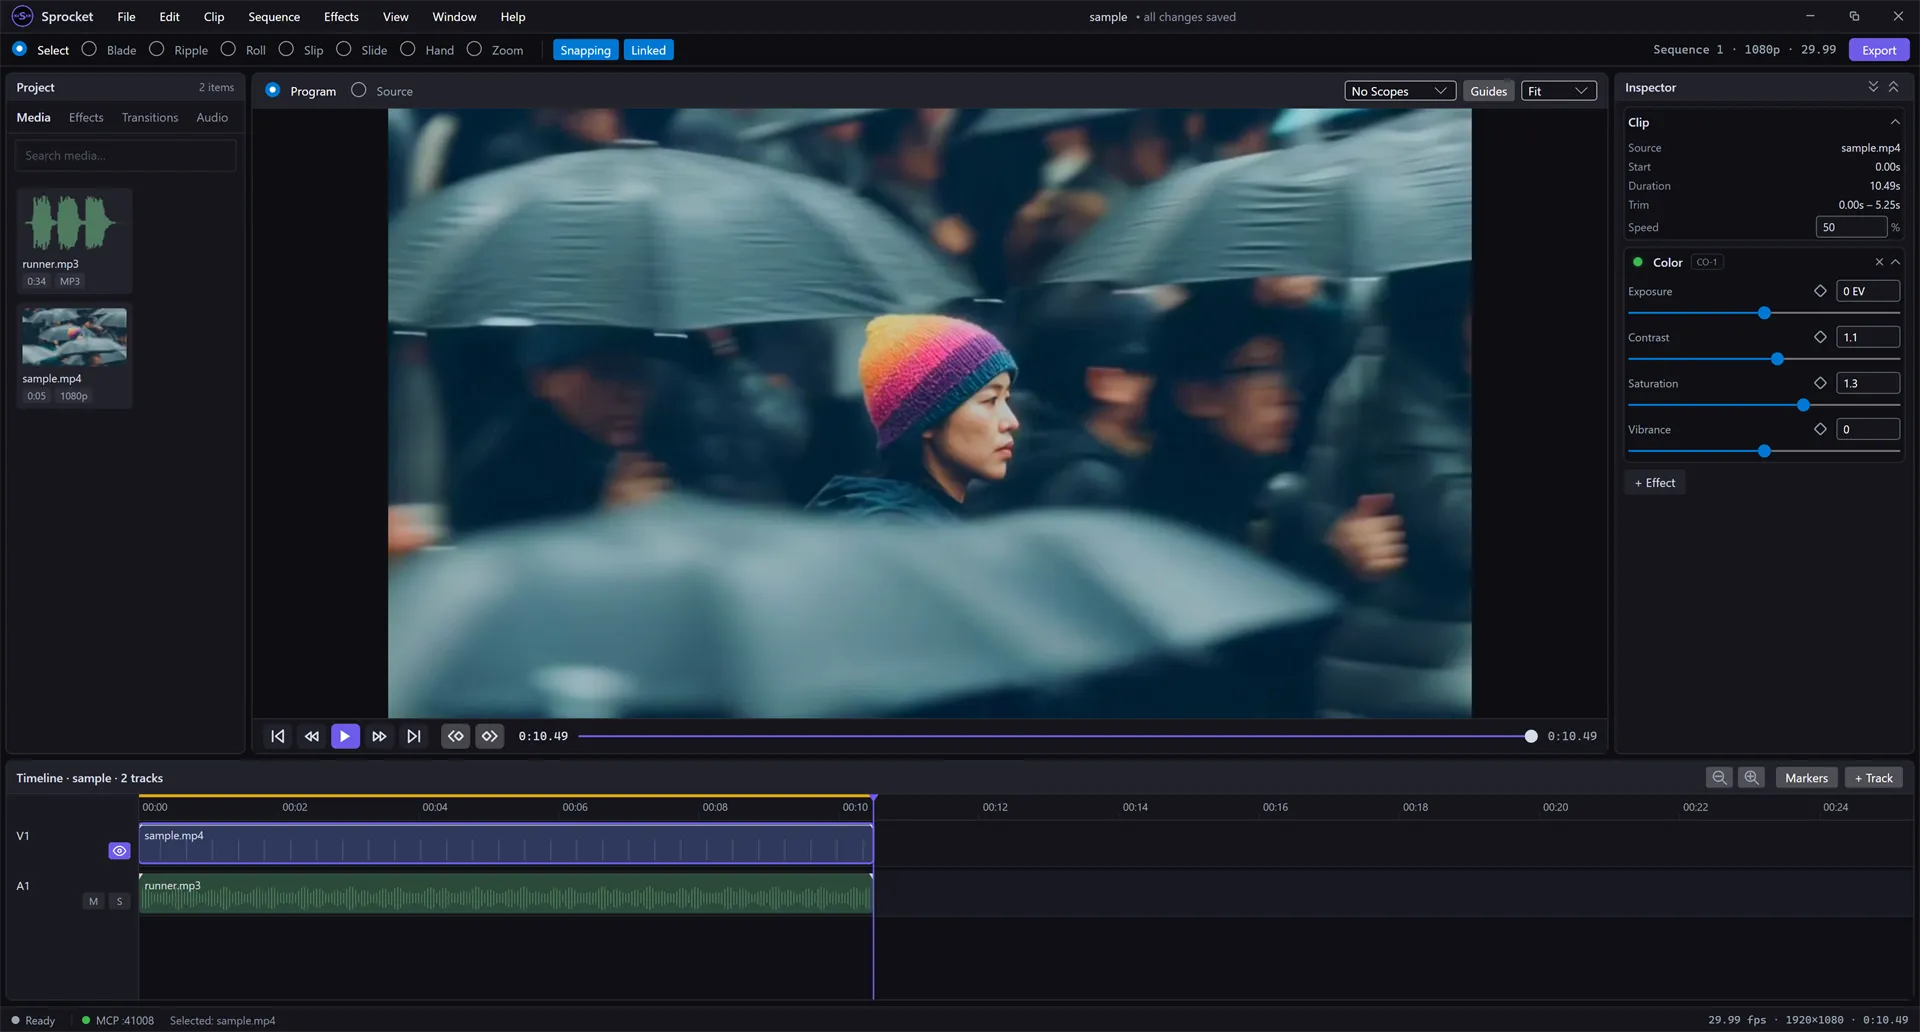The height and width of the screenshot is (1032, 1920).
Task: Click the Export button
Action: pyautogui.click(x=1879, y=50)
